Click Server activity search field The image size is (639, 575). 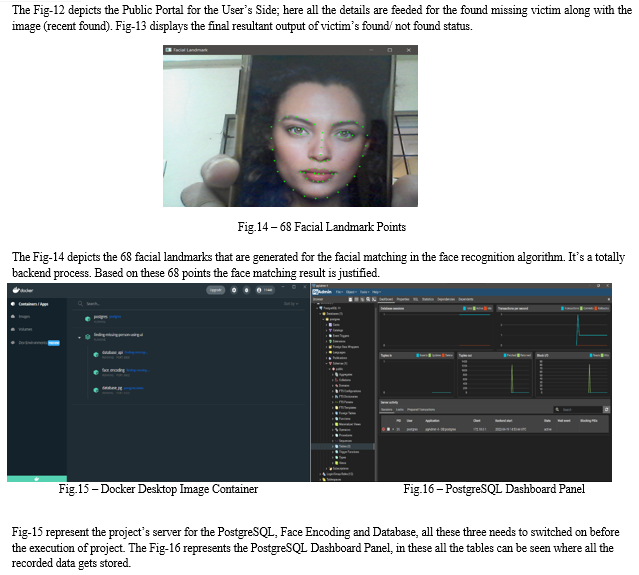tap(578, 410)
